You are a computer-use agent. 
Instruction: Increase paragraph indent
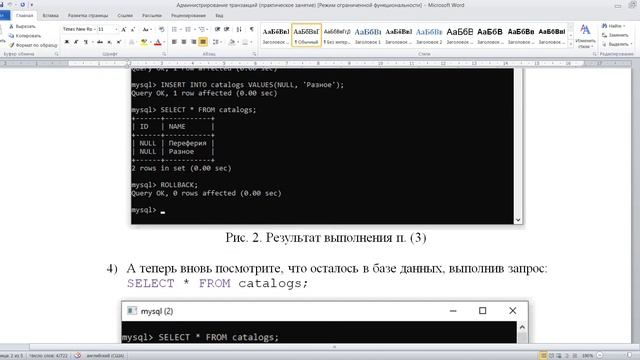point(227,29)
